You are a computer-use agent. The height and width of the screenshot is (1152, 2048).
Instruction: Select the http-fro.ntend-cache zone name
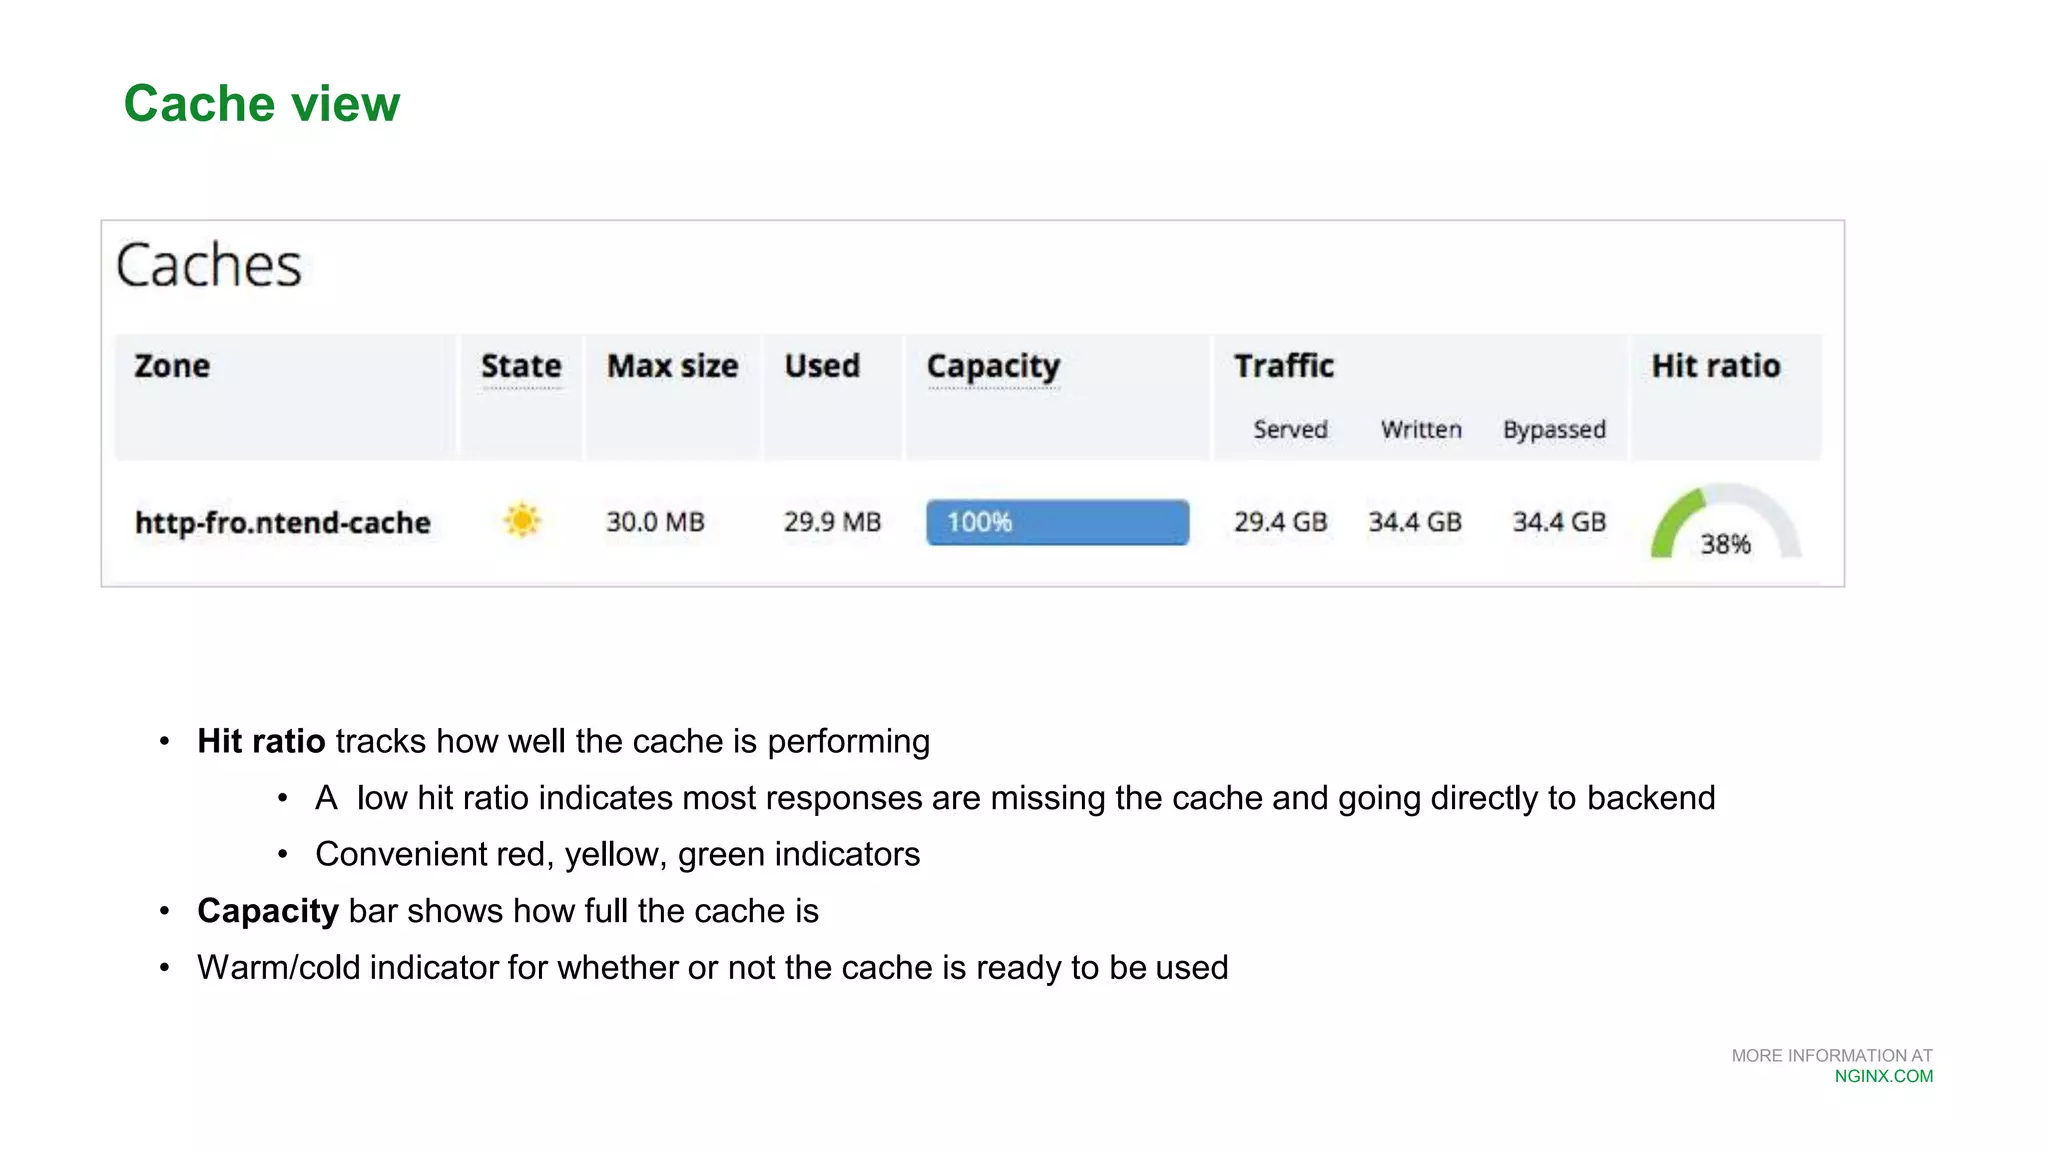click(283, 523)
